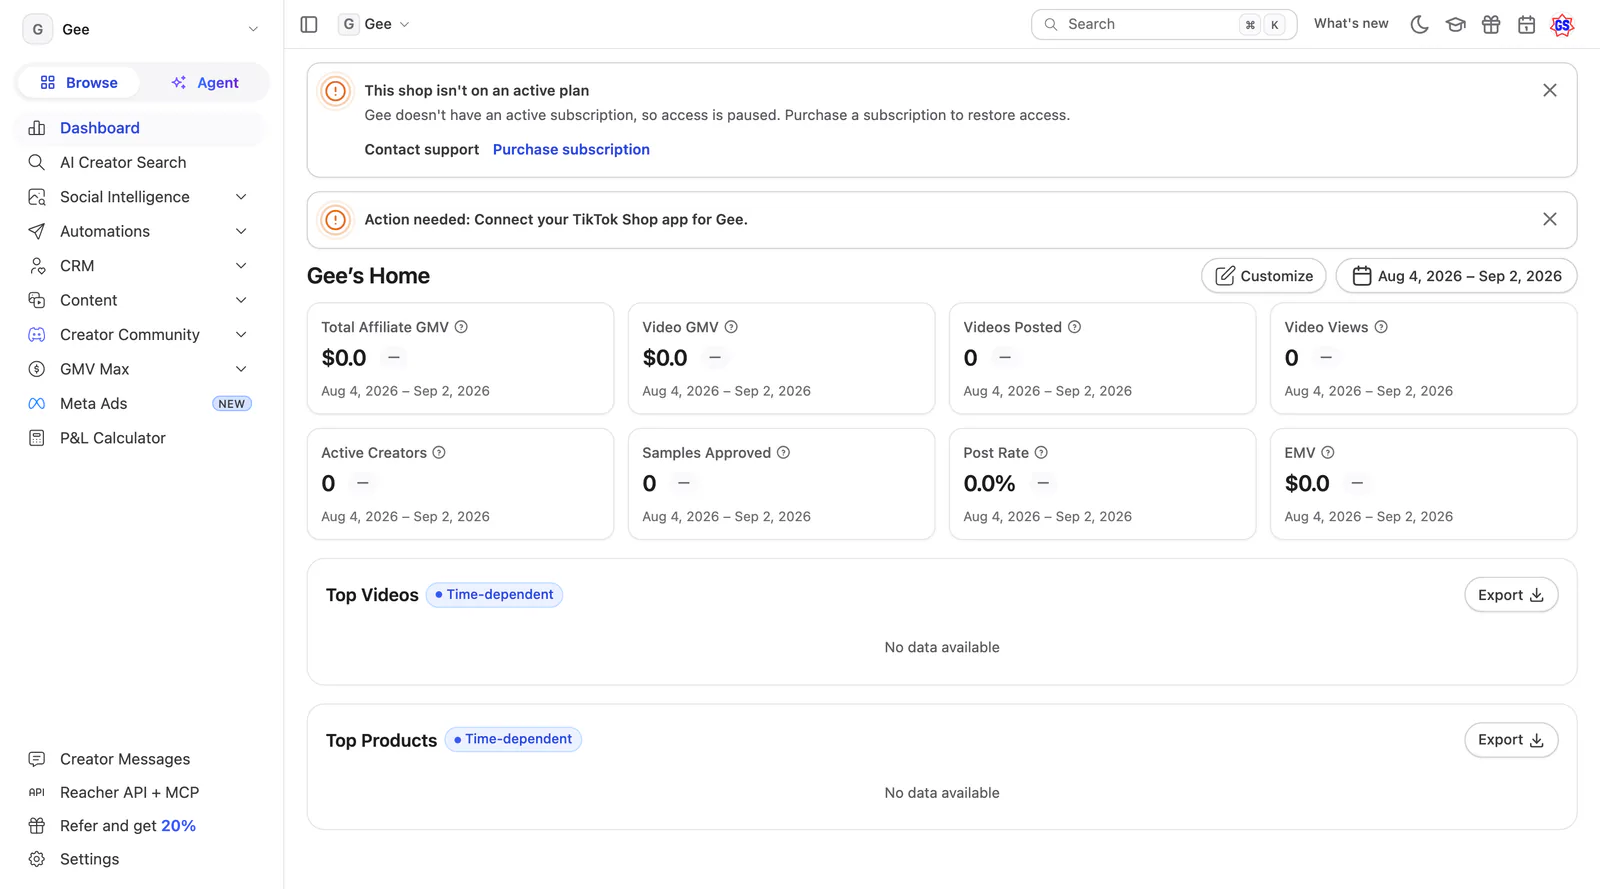Toggle the sidebar panel icon
The width and height of the screenshot is (1600, 889).
pos(309,24)
